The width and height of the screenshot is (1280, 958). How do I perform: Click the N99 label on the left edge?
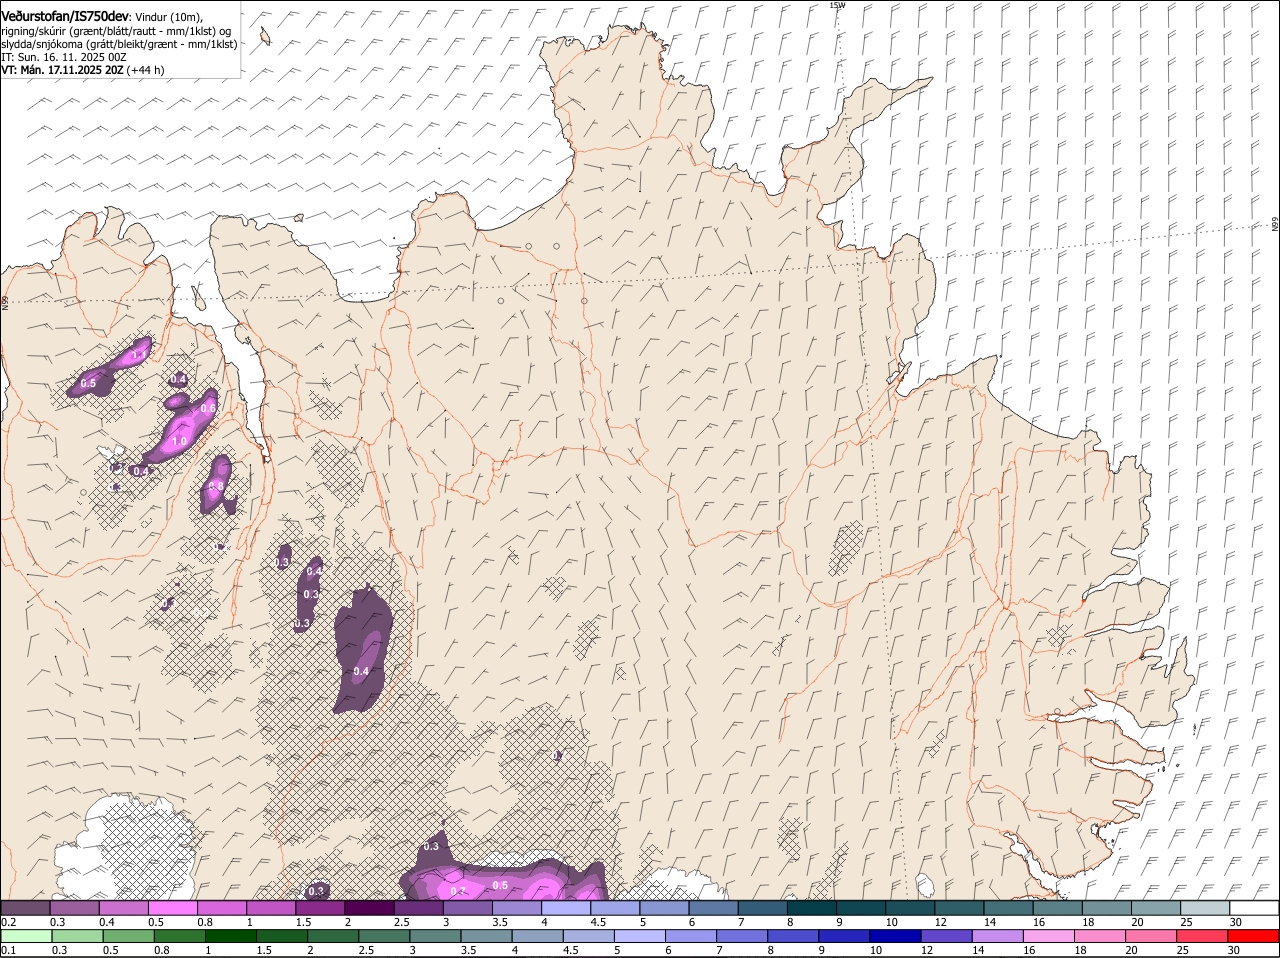coord(4,302)
